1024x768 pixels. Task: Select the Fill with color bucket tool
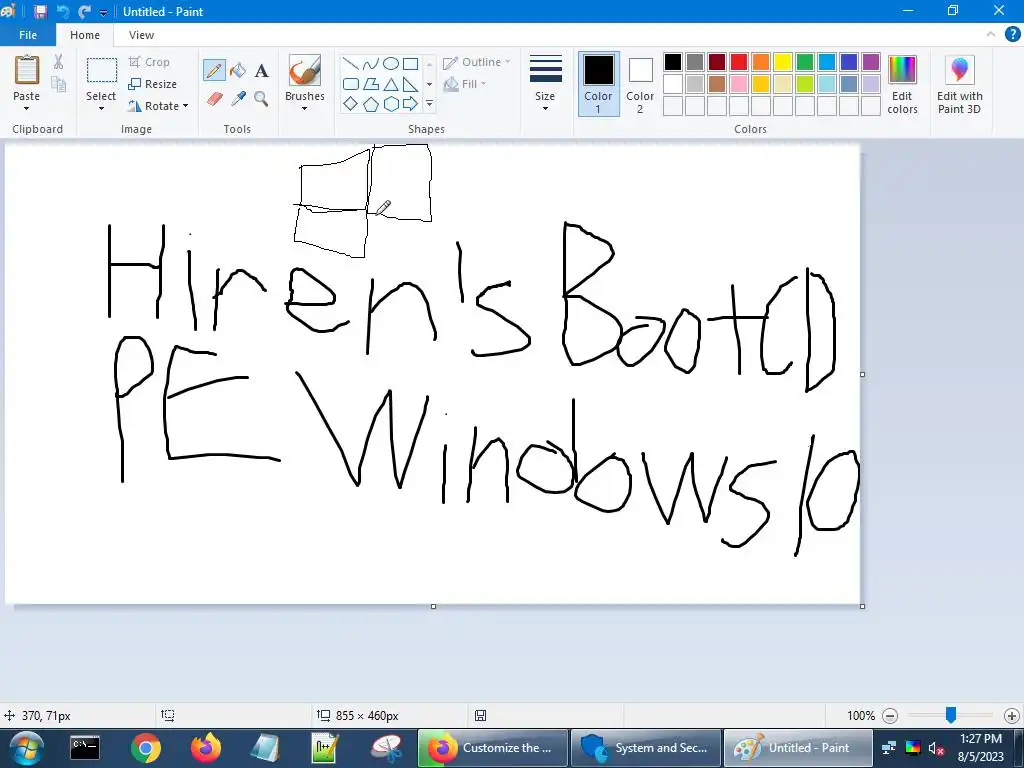238,70
